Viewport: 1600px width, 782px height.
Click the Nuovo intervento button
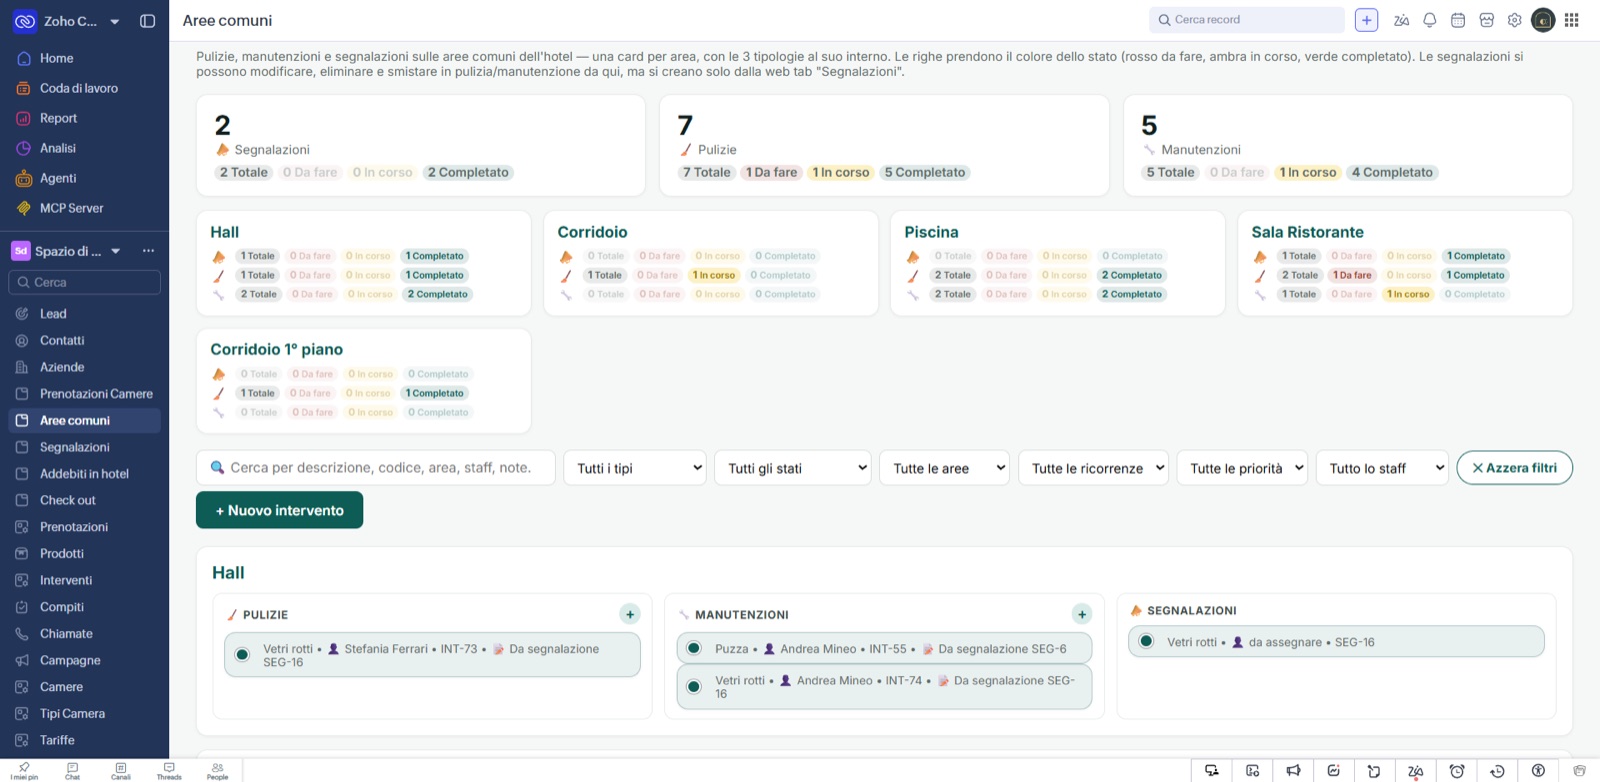(279, 510)
